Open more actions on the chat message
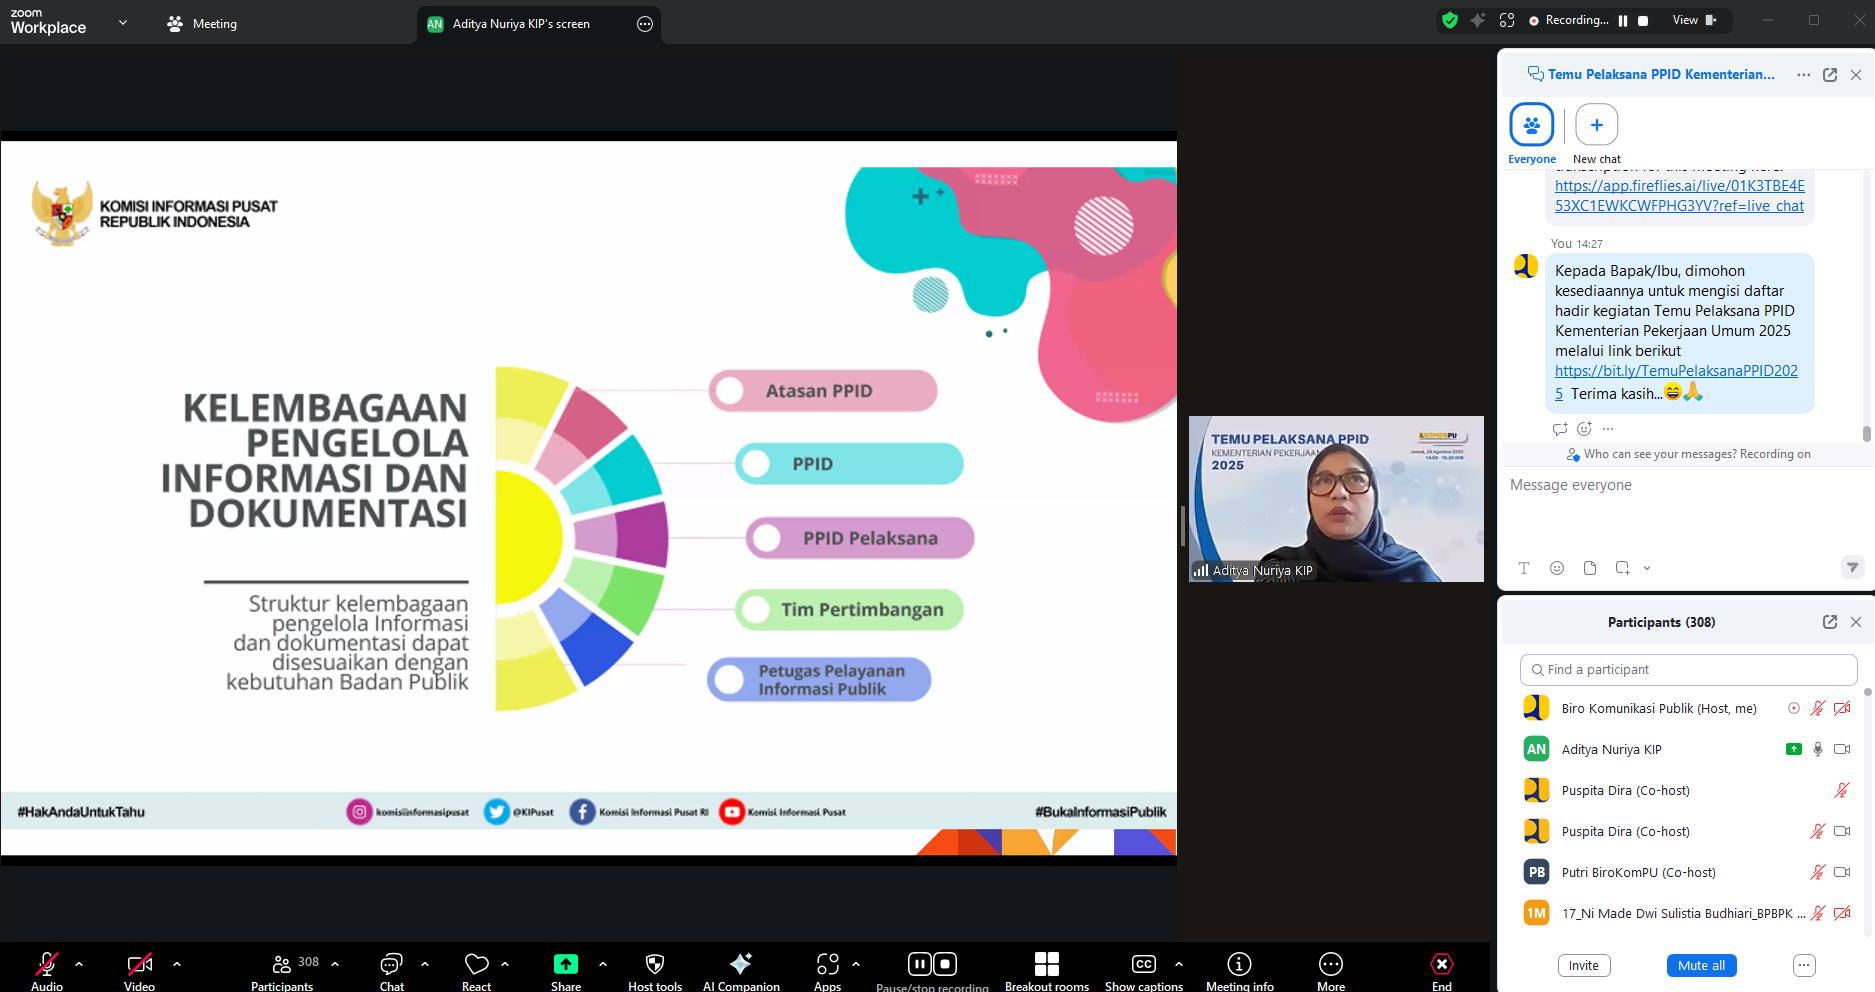Screen dimensions: 1875x992 (1608, 429)
